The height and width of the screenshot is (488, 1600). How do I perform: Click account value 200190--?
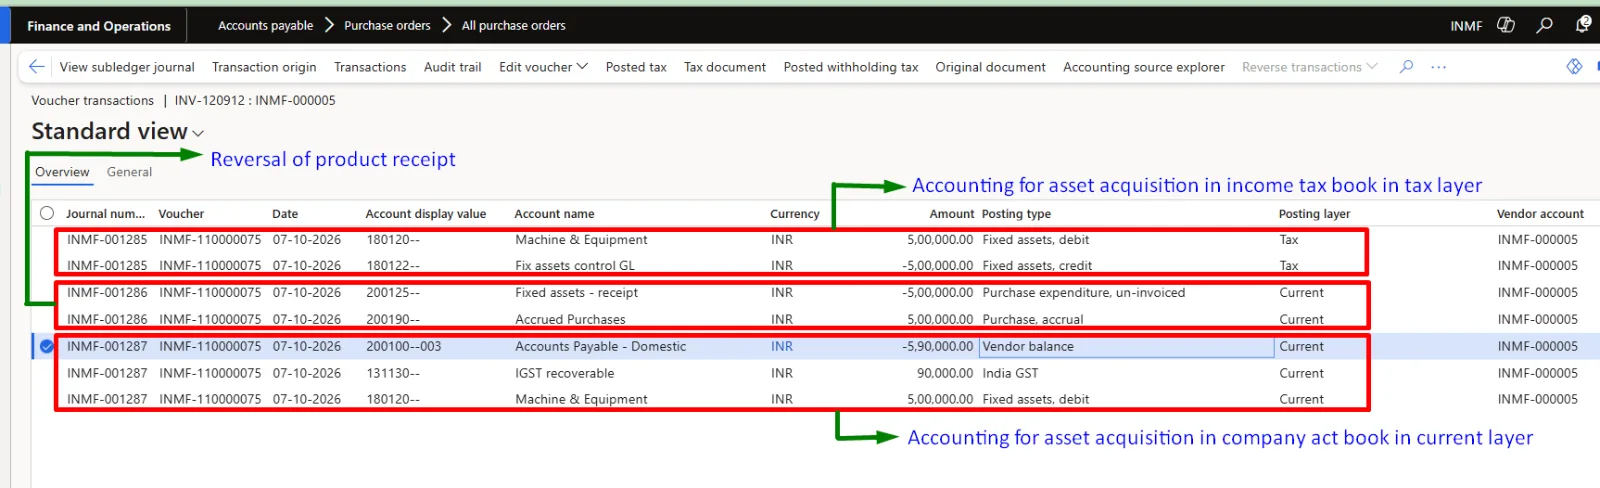coord(393,320)
